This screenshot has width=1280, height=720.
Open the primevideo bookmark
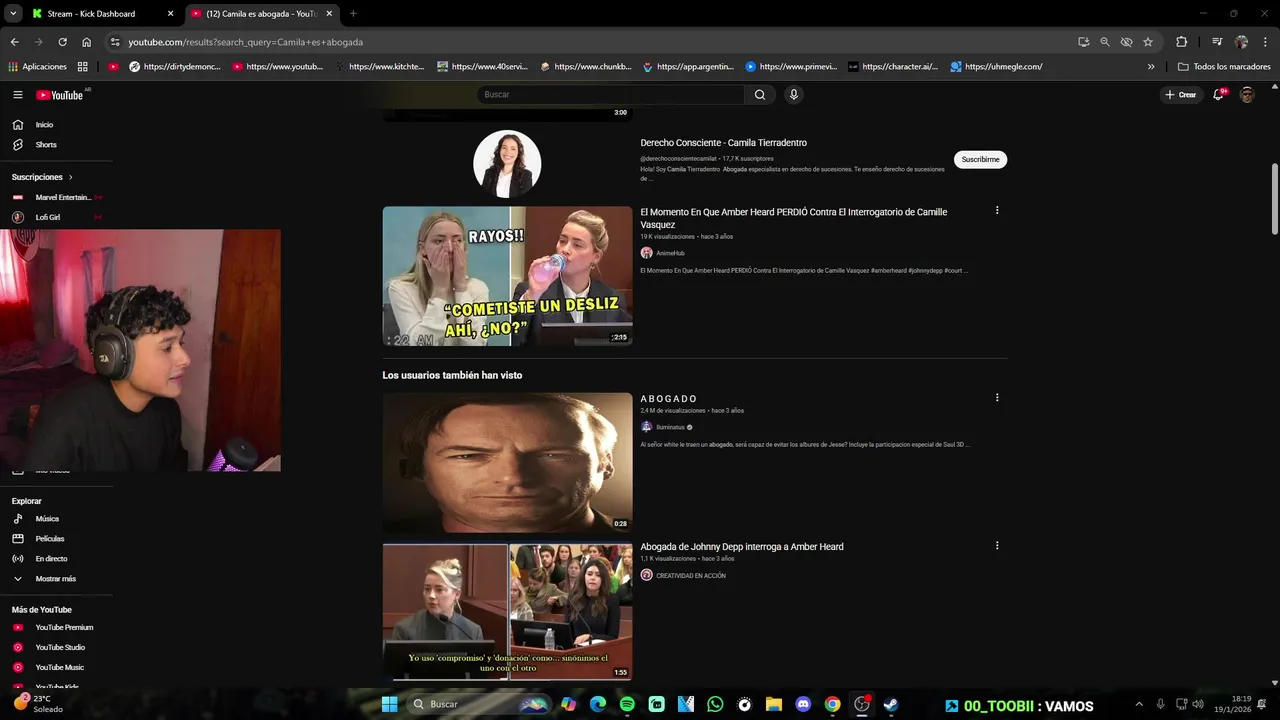791,67
